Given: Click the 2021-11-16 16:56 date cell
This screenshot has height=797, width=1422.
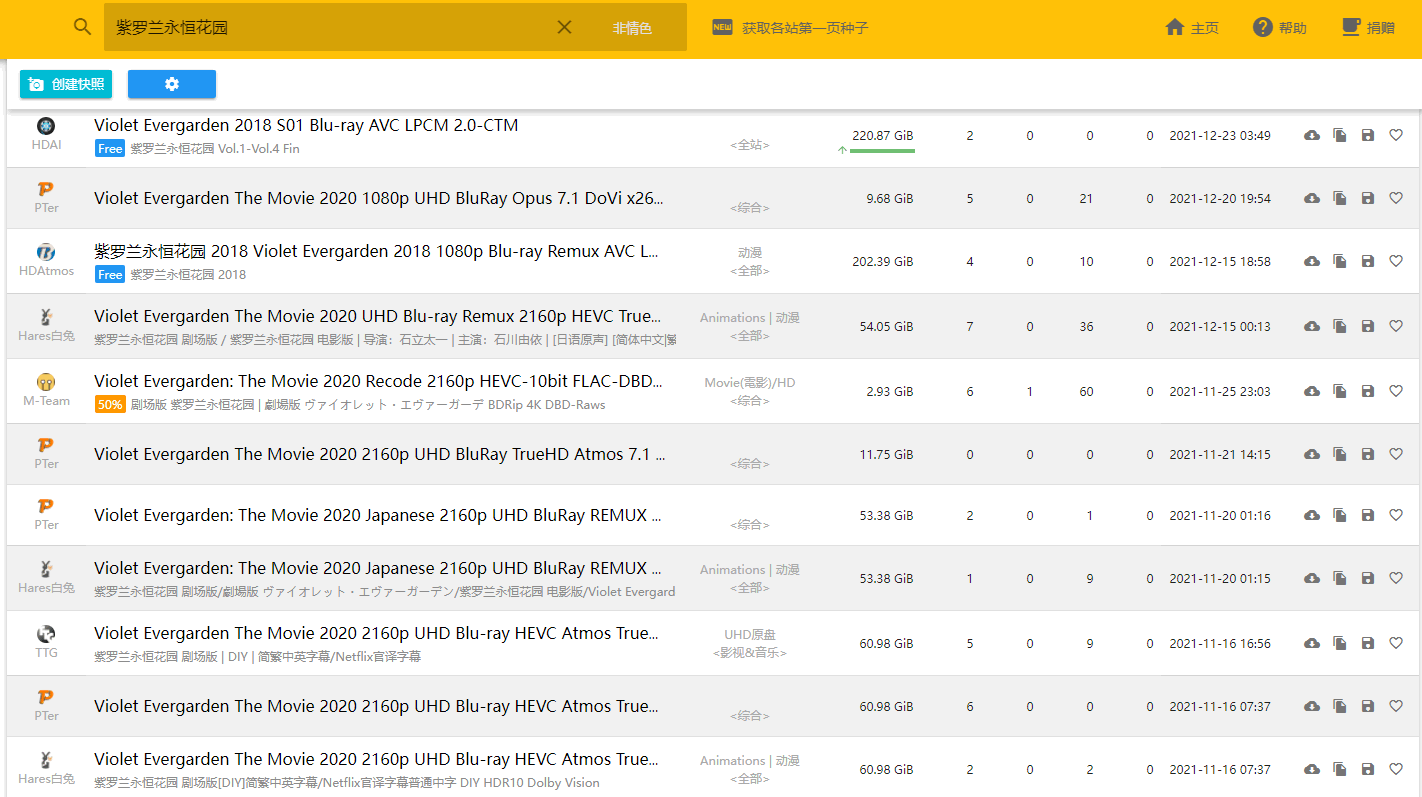Looking at the screenshot, I should click(1220, 643).
